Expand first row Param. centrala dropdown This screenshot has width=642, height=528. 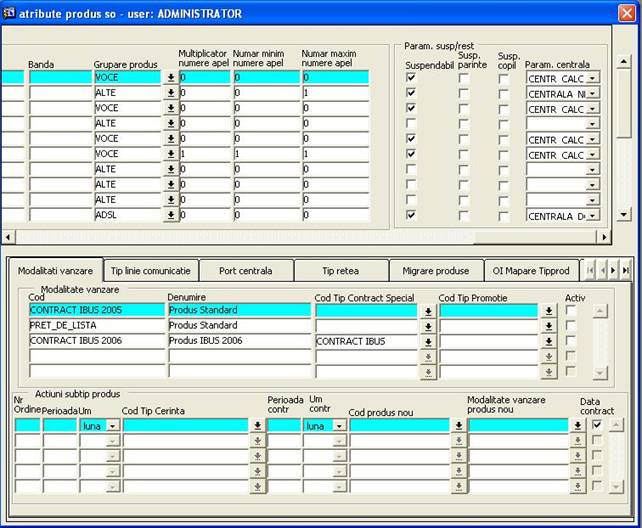(x=592, y=77)
